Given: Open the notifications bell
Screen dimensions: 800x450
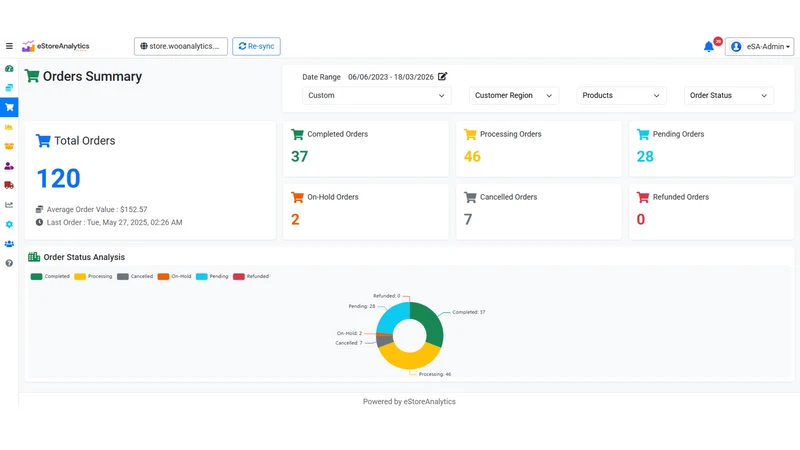Looking at the screenshot, I should (x=709, y=47).
